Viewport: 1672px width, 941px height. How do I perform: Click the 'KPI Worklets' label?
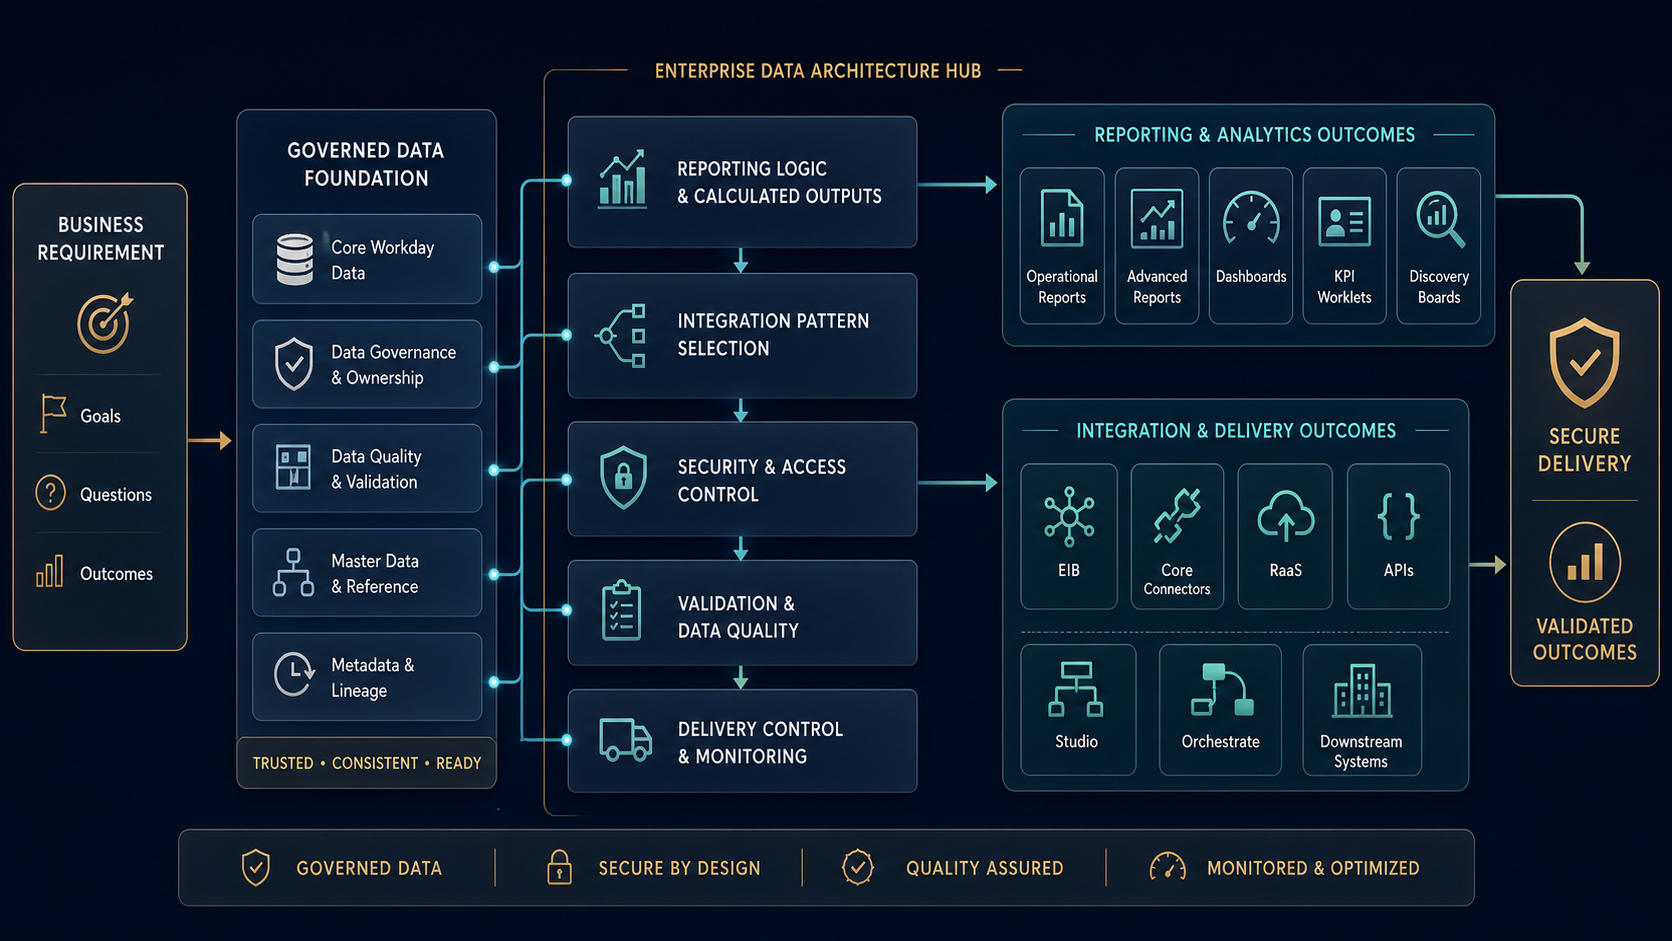pyautogui.click(x=1345, y=287)
